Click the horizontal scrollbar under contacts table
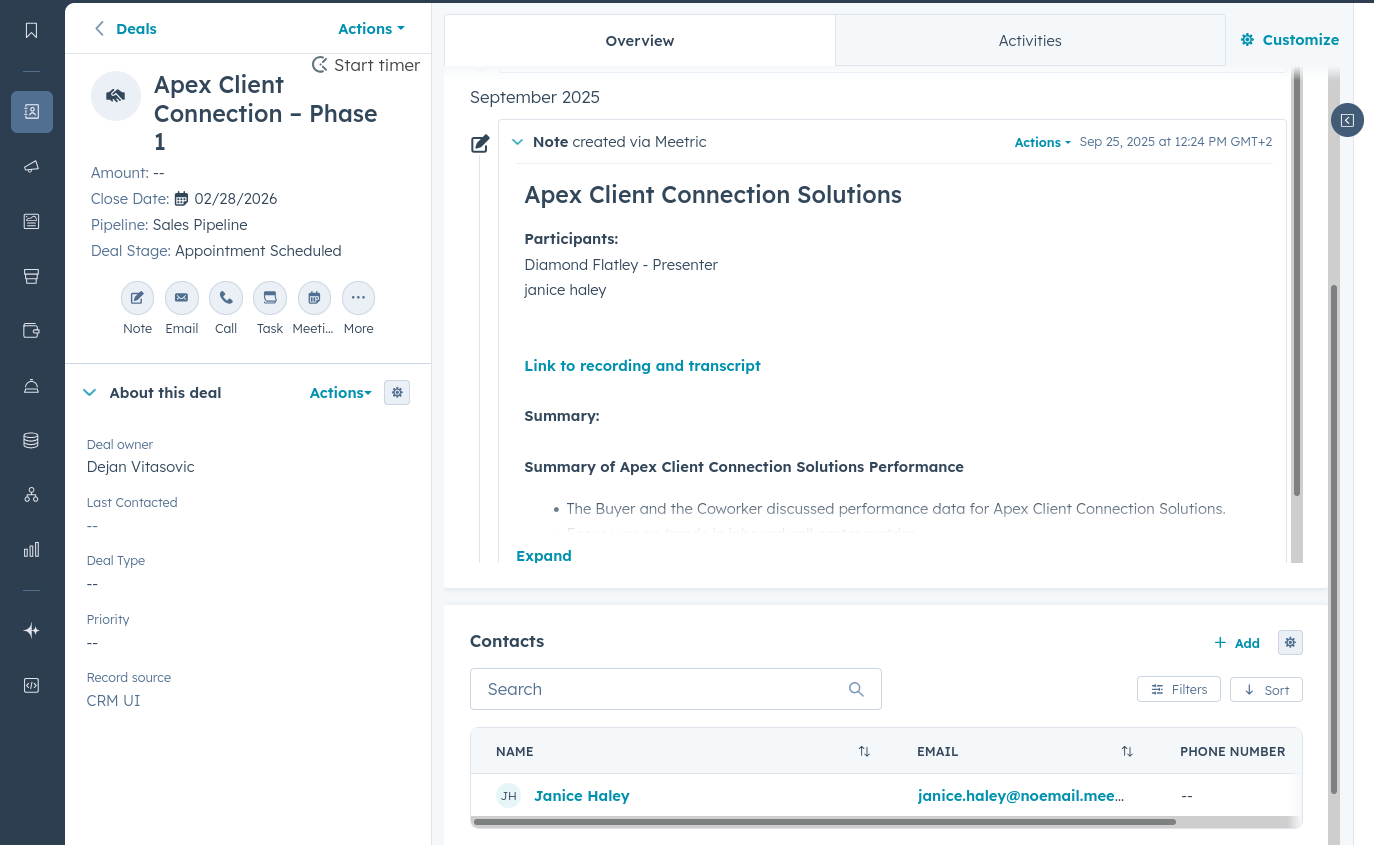Image resolution: width=1374 pixels, height=845 pixels. (824, 822)
